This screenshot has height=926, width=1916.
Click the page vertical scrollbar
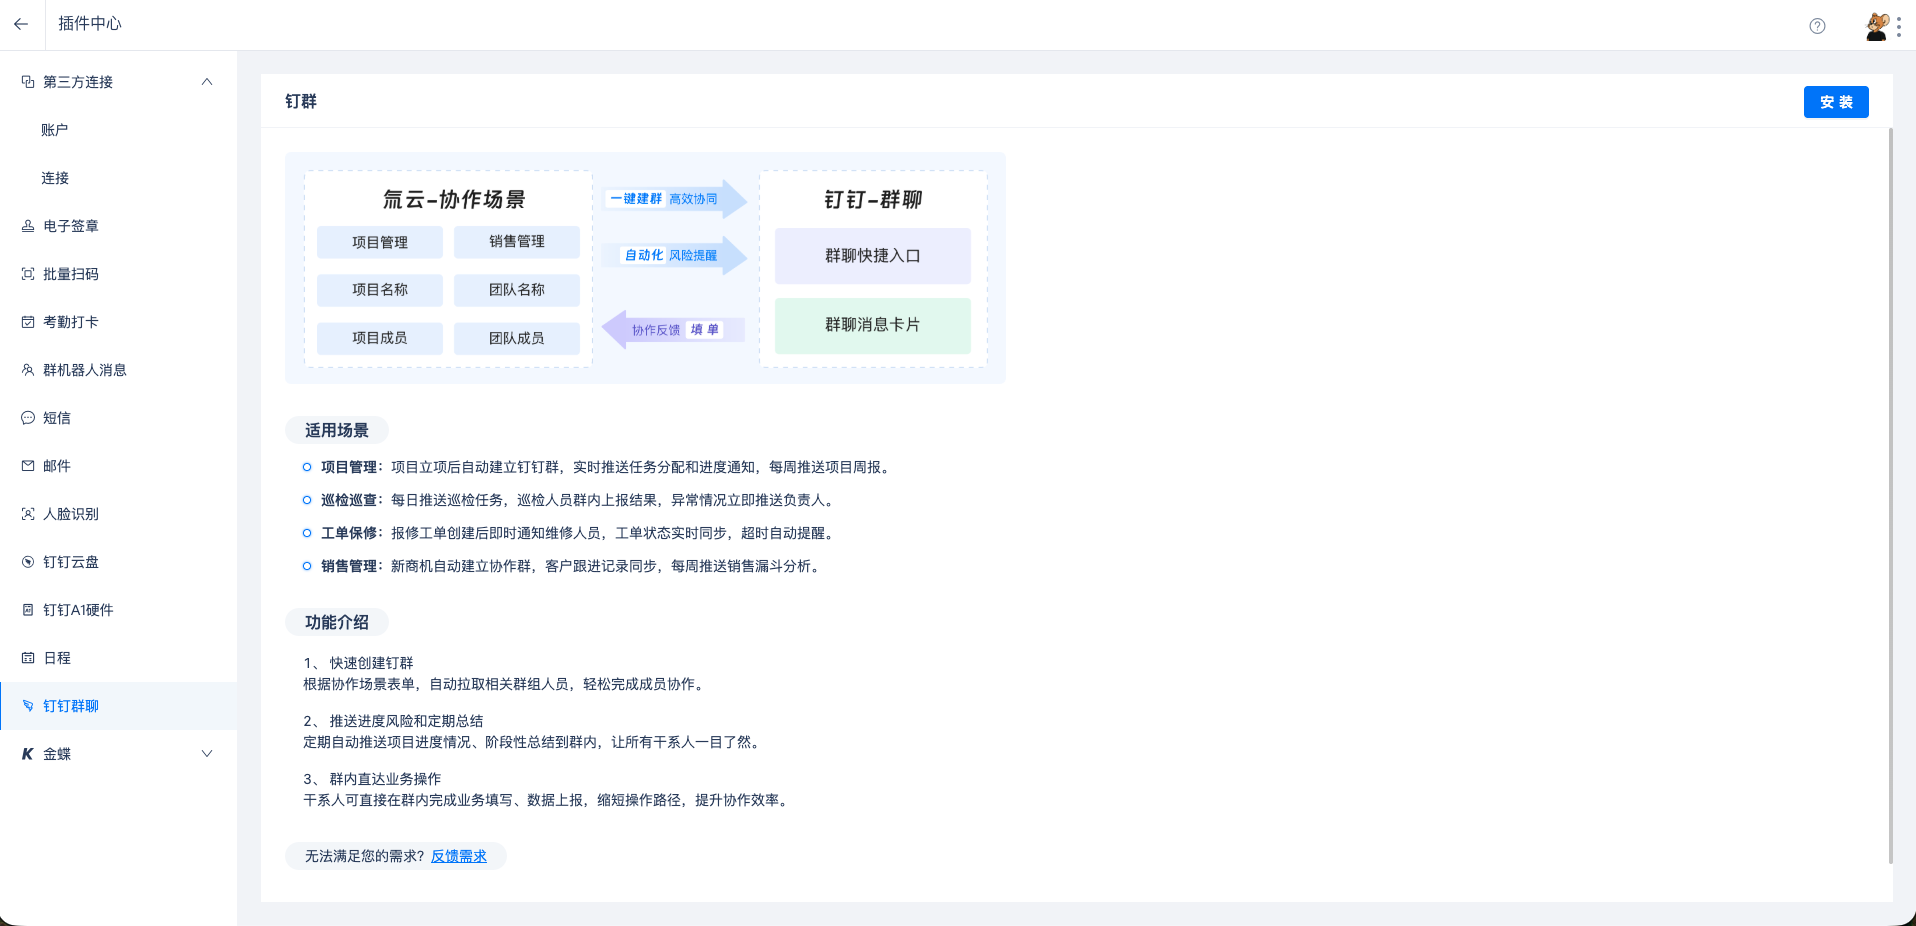1890,495
